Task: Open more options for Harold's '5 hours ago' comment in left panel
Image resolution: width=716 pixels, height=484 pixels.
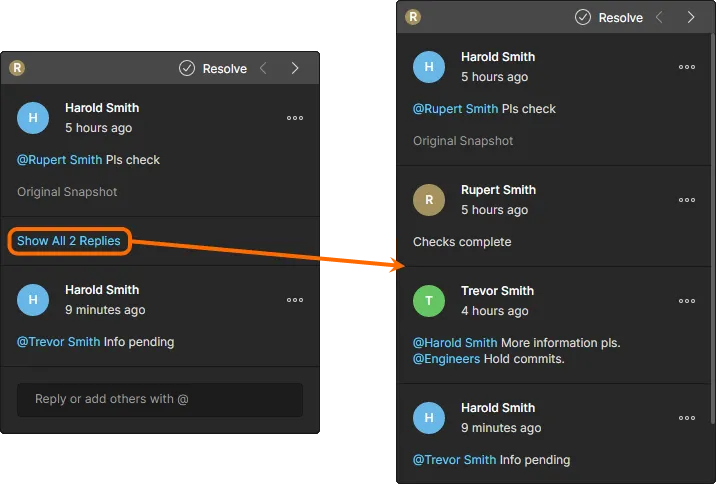Action: (x=295, y=118)
